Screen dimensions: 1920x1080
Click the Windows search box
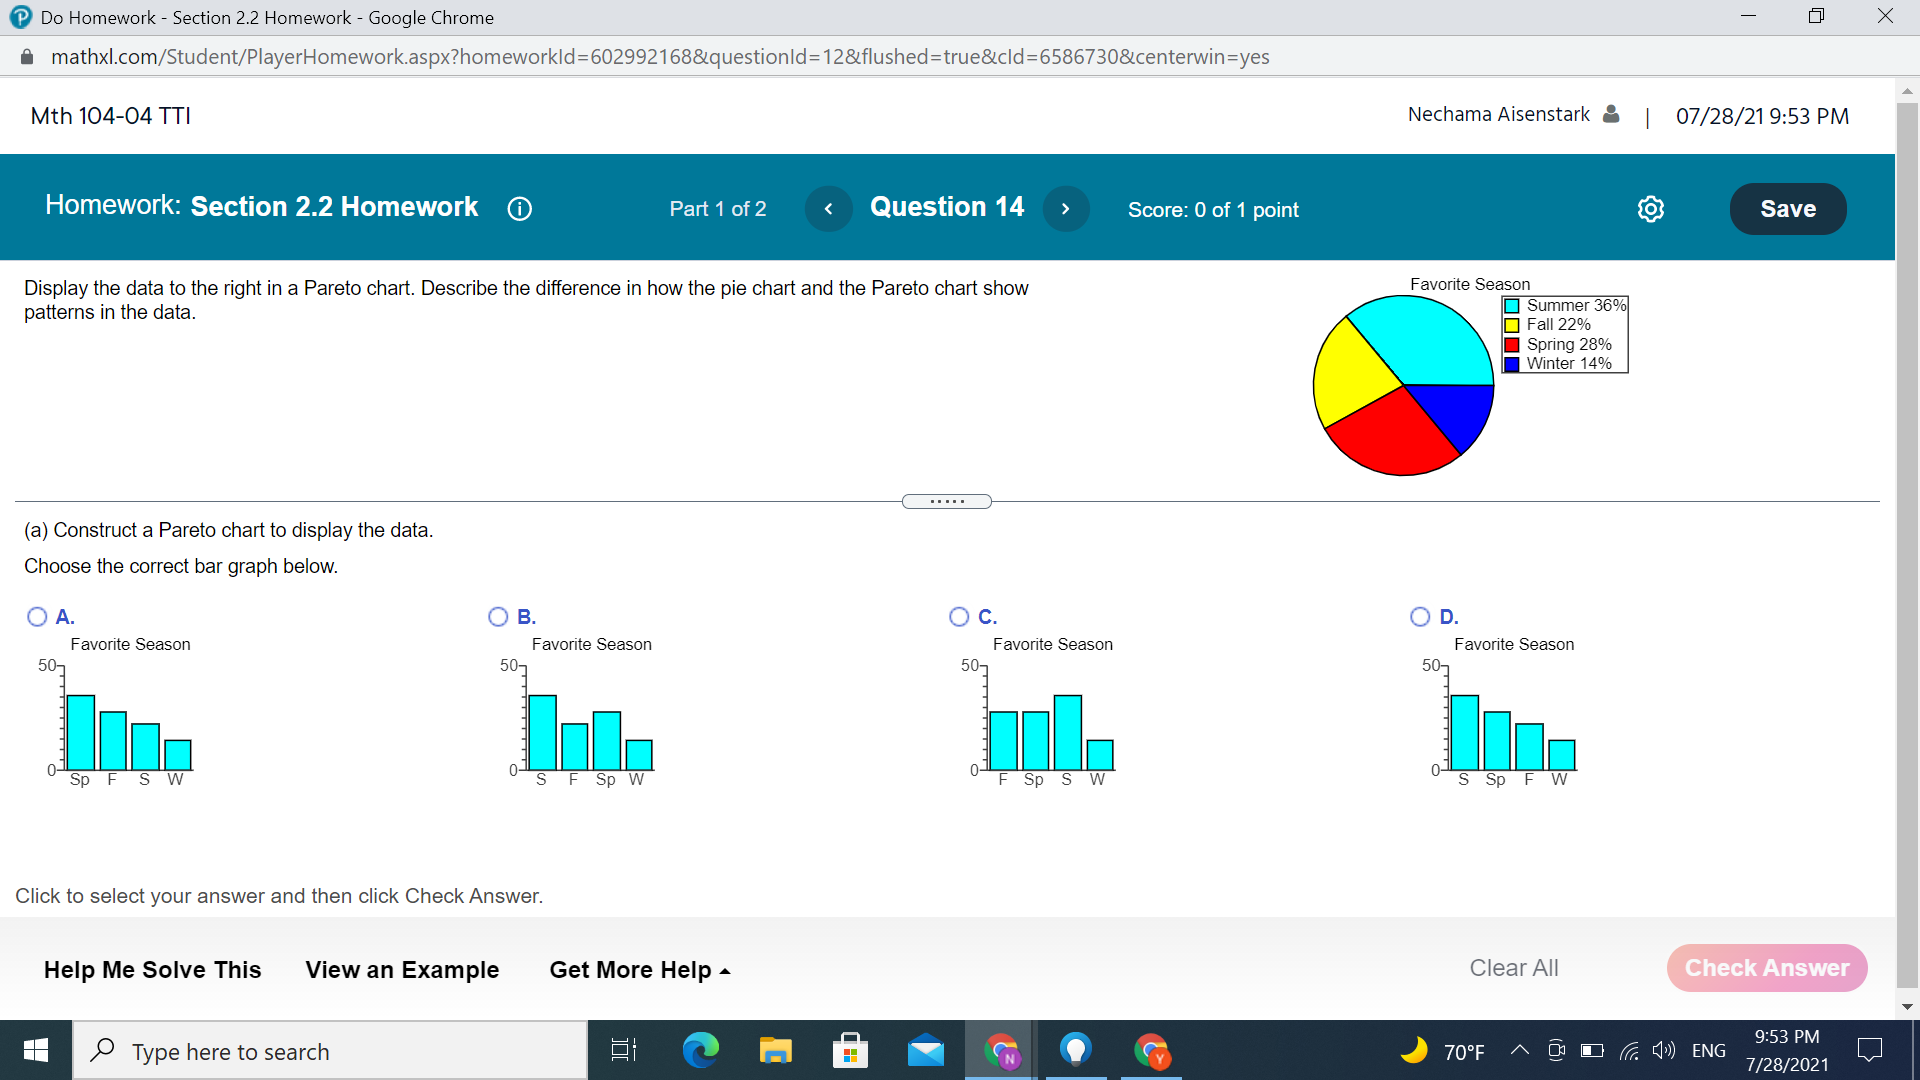pyautogui.click(x=330, y=1051)
